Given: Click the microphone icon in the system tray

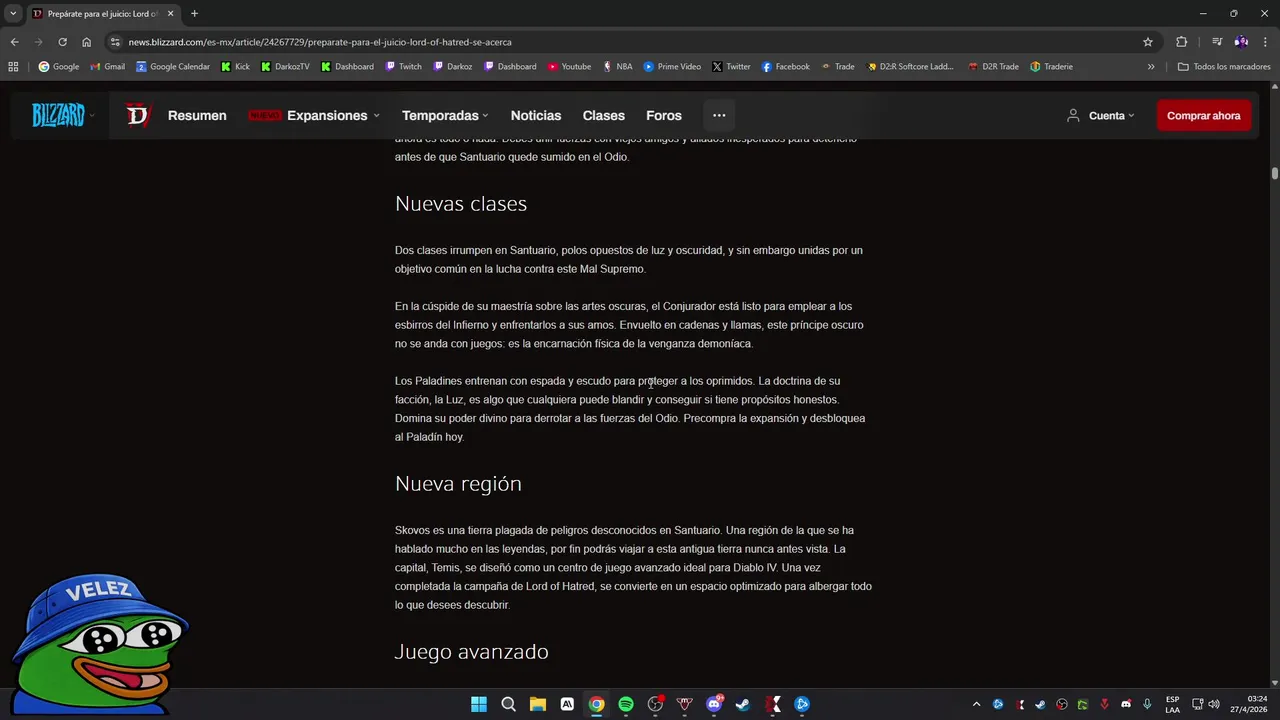Looking at the screenshot, I should (x=1147, y=704).
